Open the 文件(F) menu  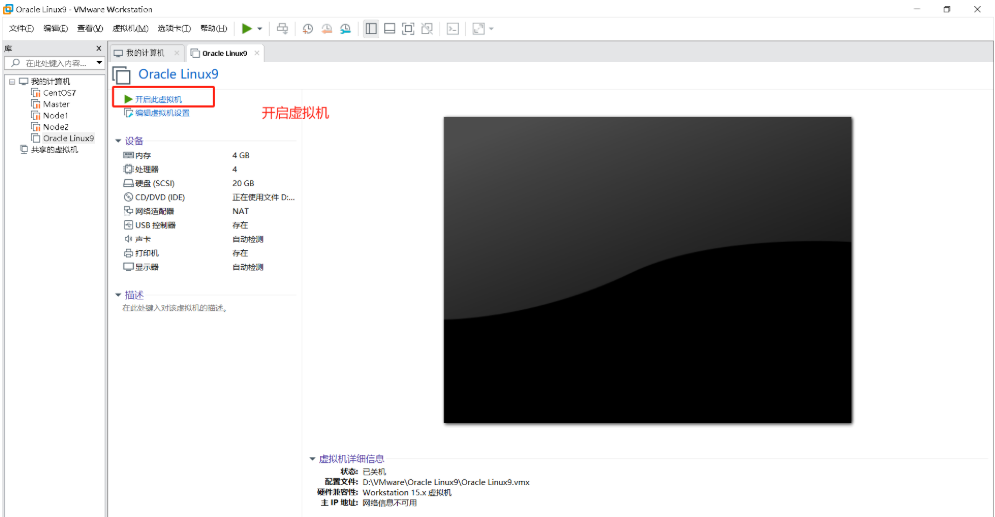[21, 29]
